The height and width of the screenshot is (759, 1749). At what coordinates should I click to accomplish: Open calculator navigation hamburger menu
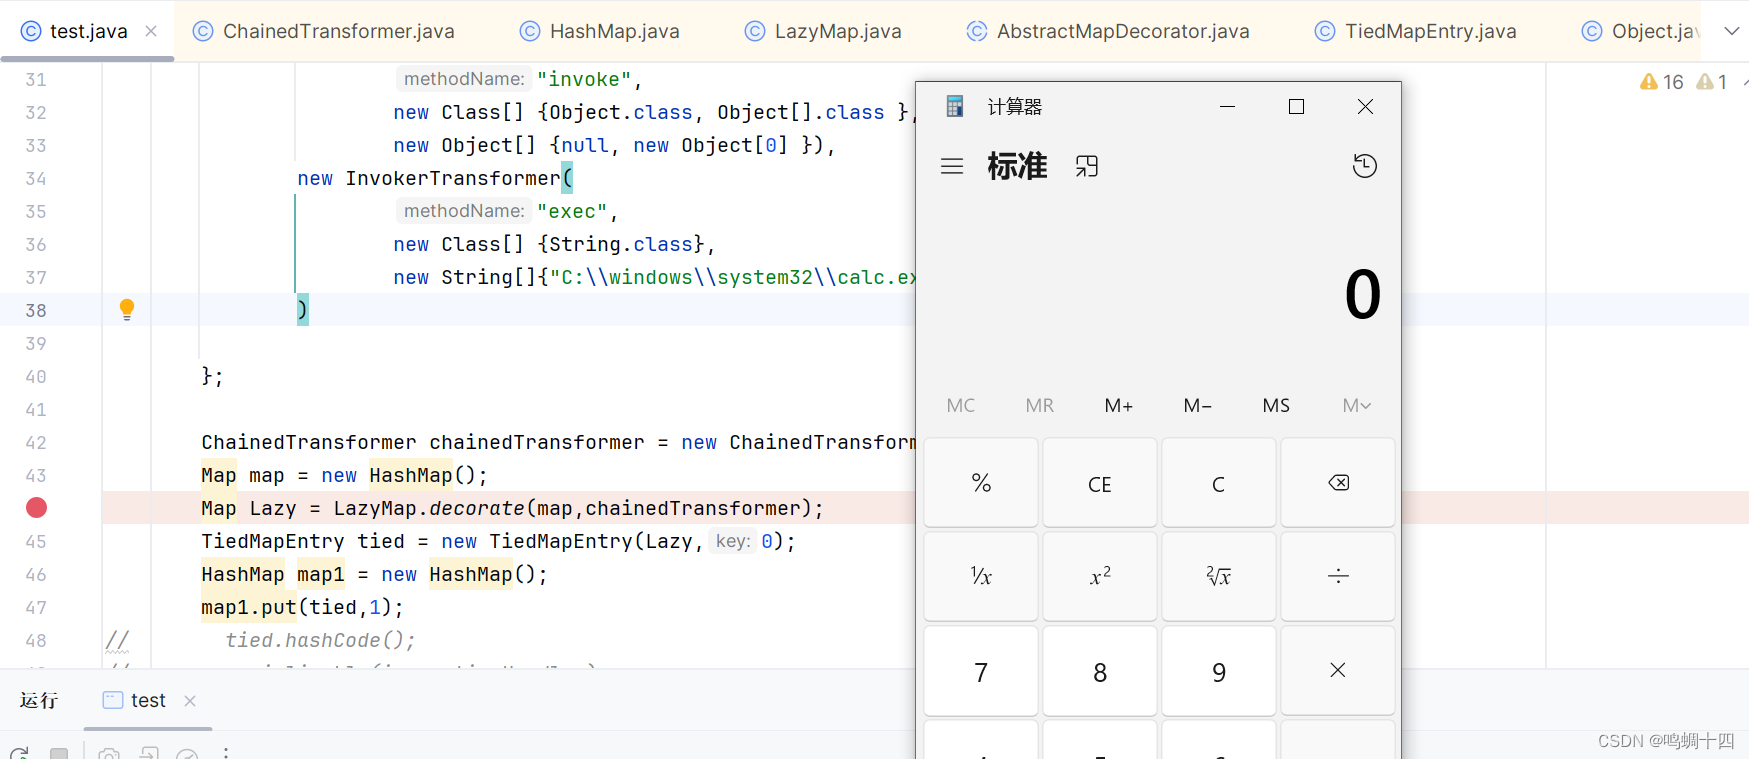[x=952, y=166]
